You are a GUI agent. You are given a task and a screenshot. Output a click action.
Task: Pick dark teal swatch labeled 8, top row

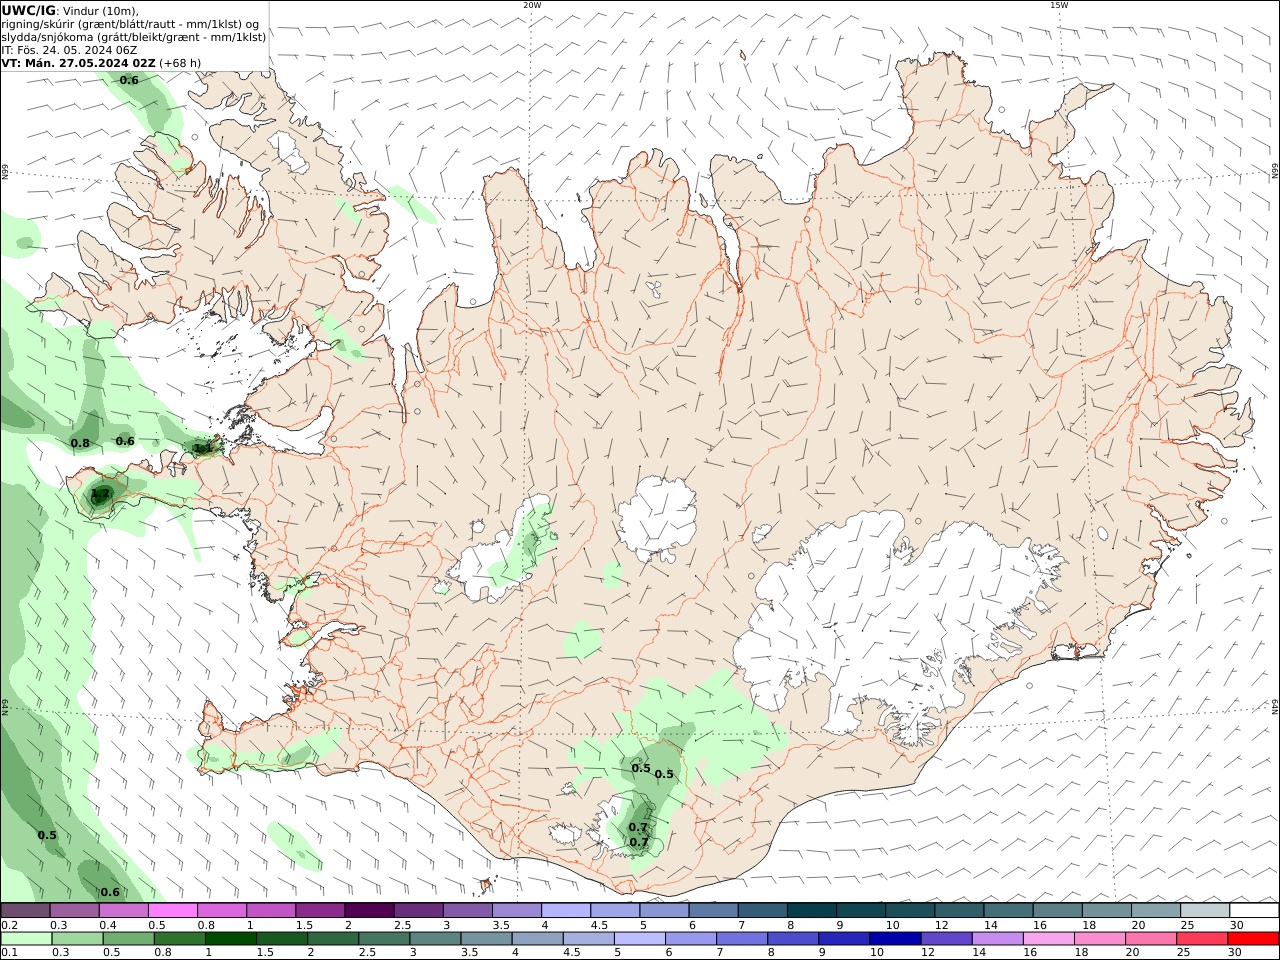pyautogui.click(x=810, y=910)
